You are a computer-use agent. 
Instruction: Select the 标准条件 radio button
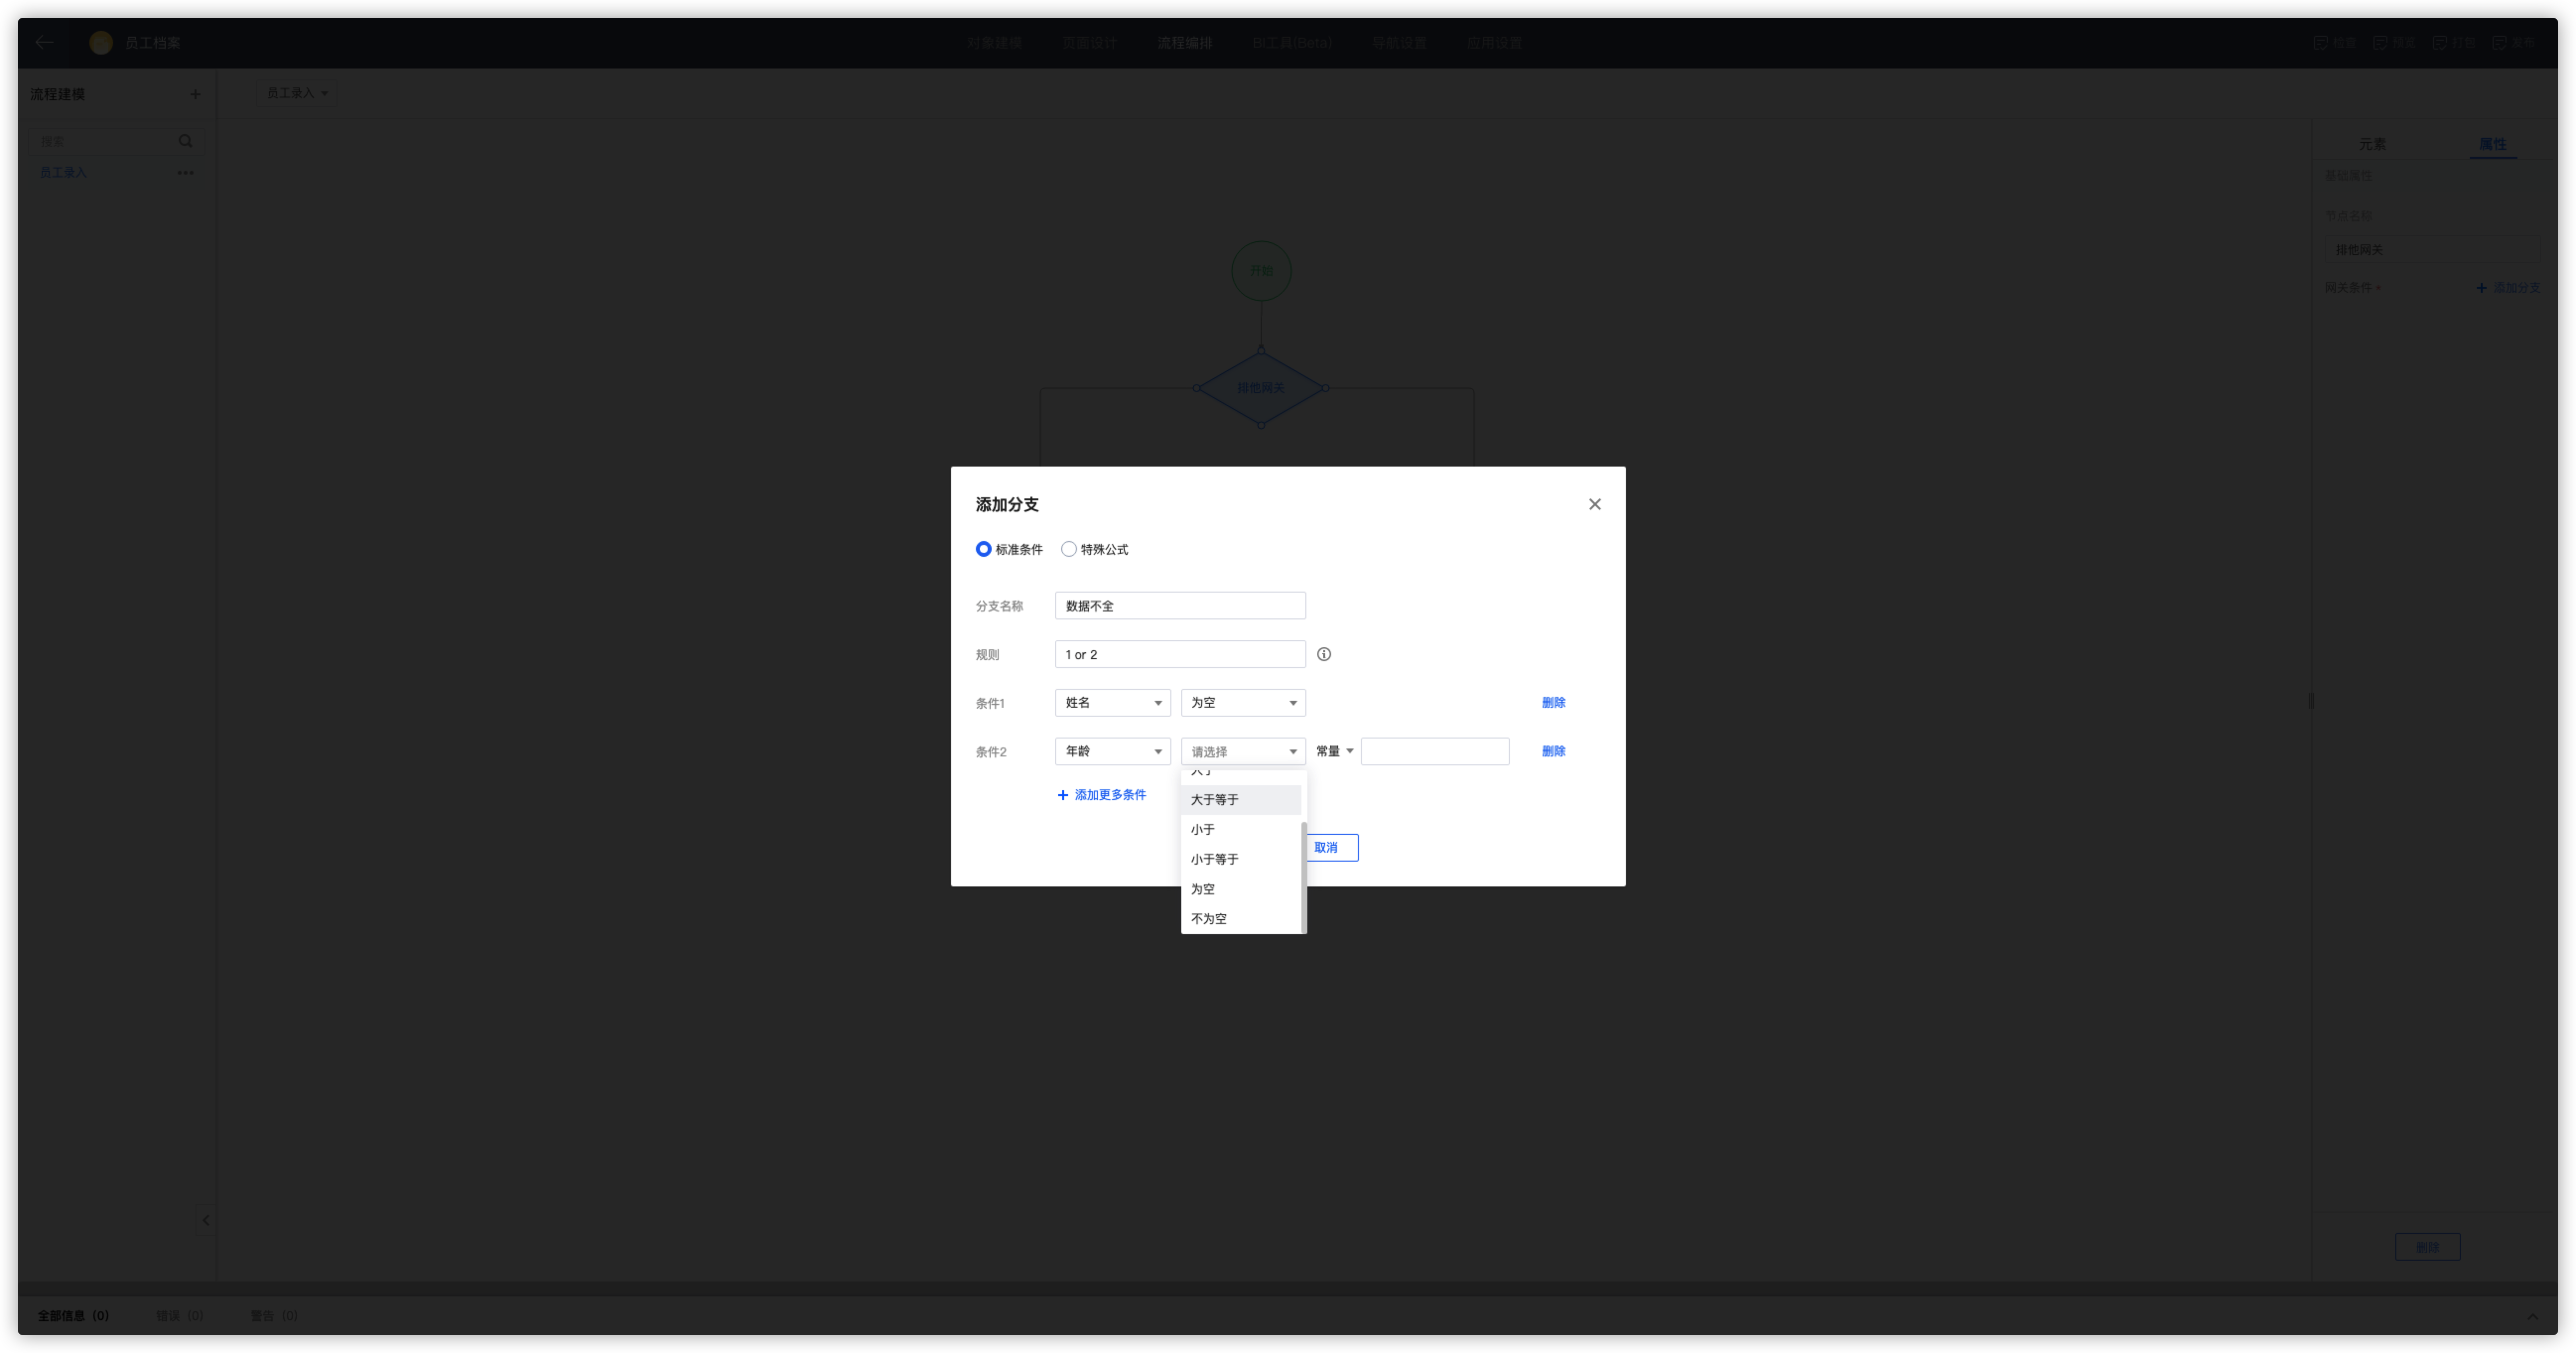point(983,549)
